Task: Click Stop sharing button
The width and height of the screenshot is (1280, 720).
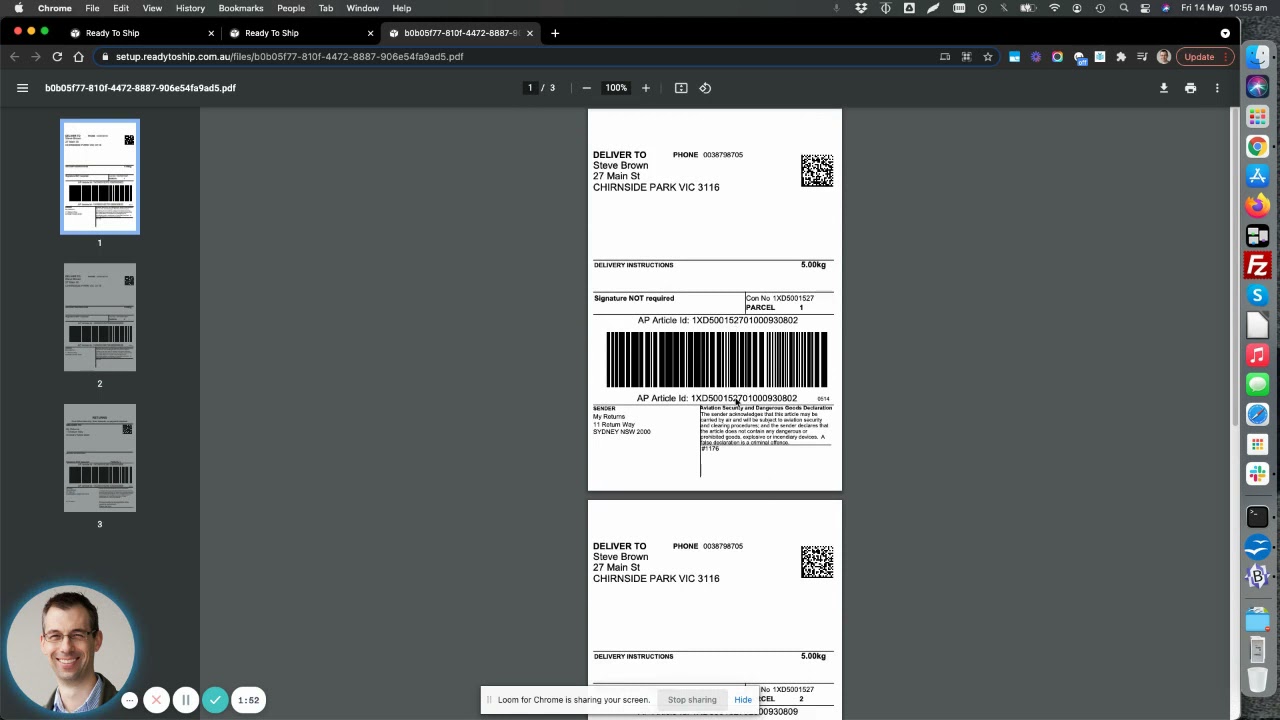Action: [692, 700]
